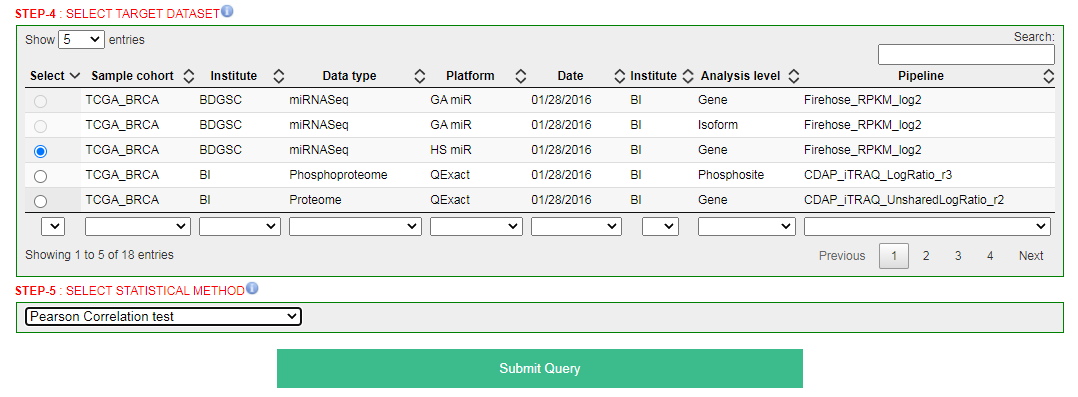Click the Step-4 info icon

point(228,10)
